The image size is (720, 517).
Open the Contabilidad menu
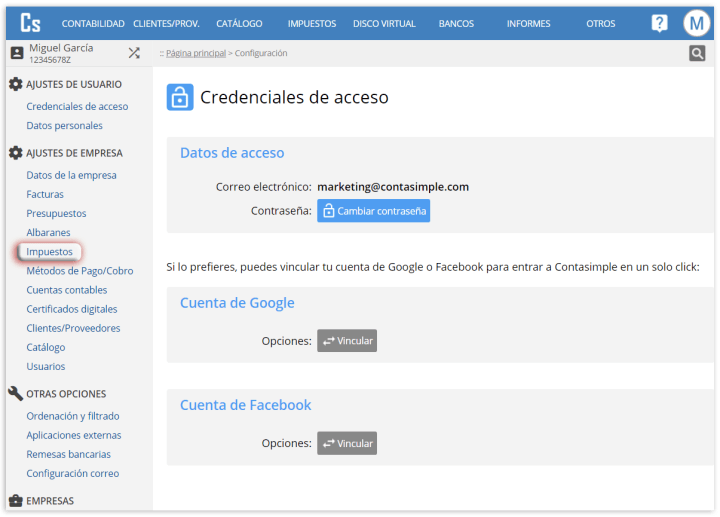(93, 23)
